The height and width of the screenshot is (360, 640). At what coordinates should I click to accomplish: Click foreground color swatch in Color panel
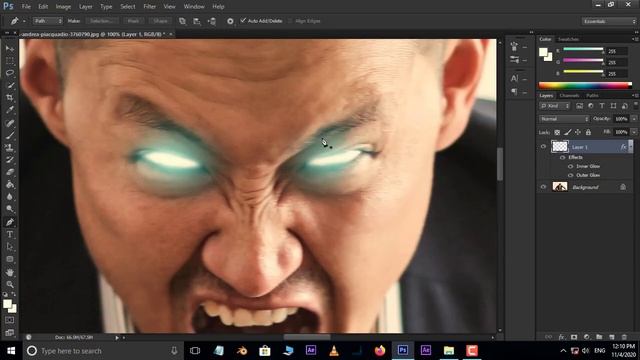pyautogui.click(x=543, y=52)
